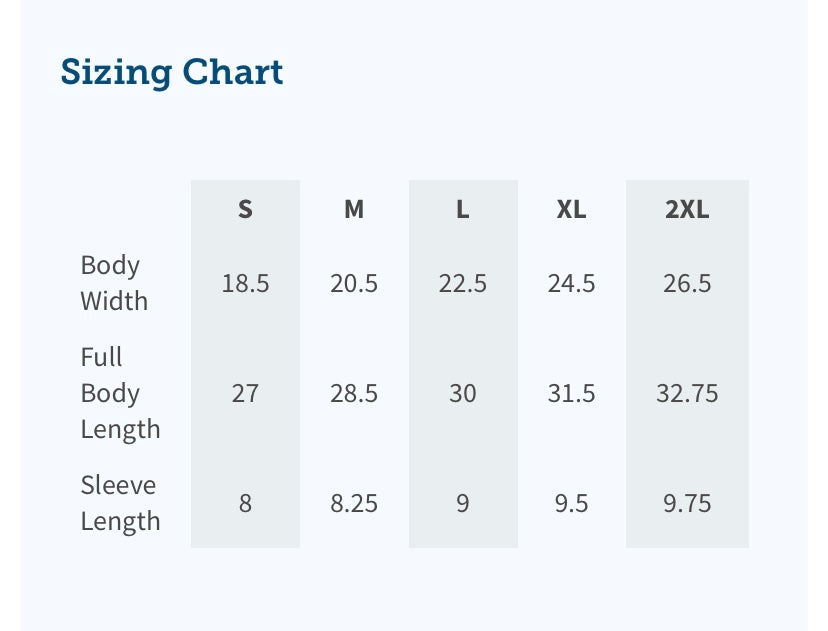
Task: Pick the 2XL size column header
Action: coord(687,209)
